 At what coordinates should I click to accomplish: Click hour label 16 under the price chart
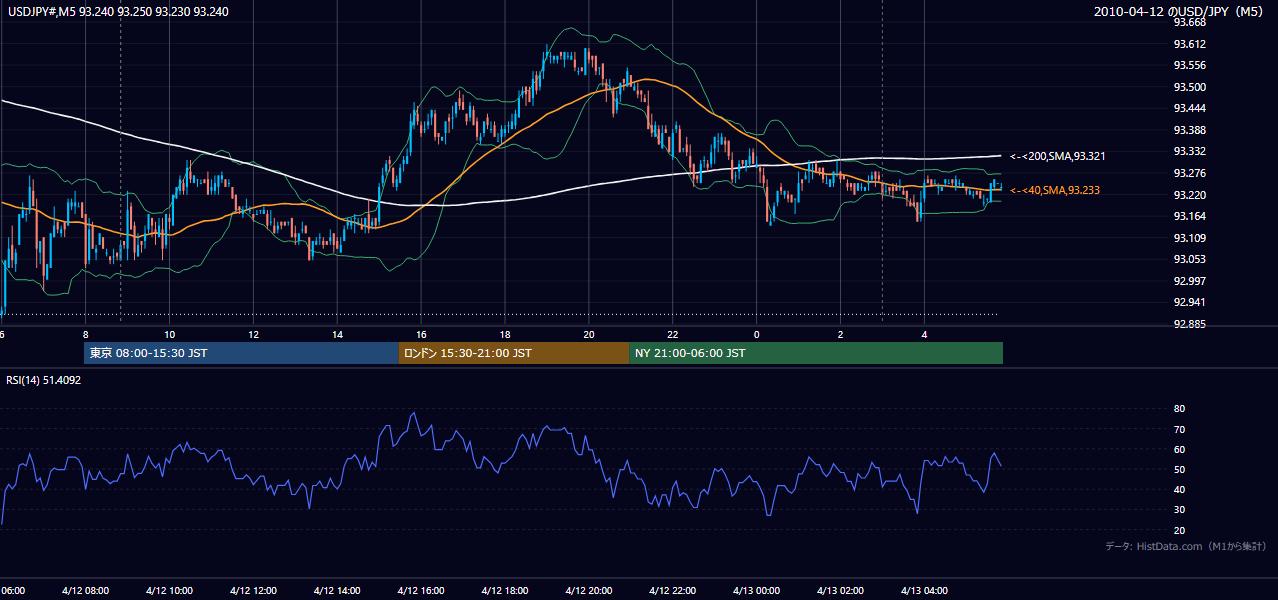coord(421,334)
